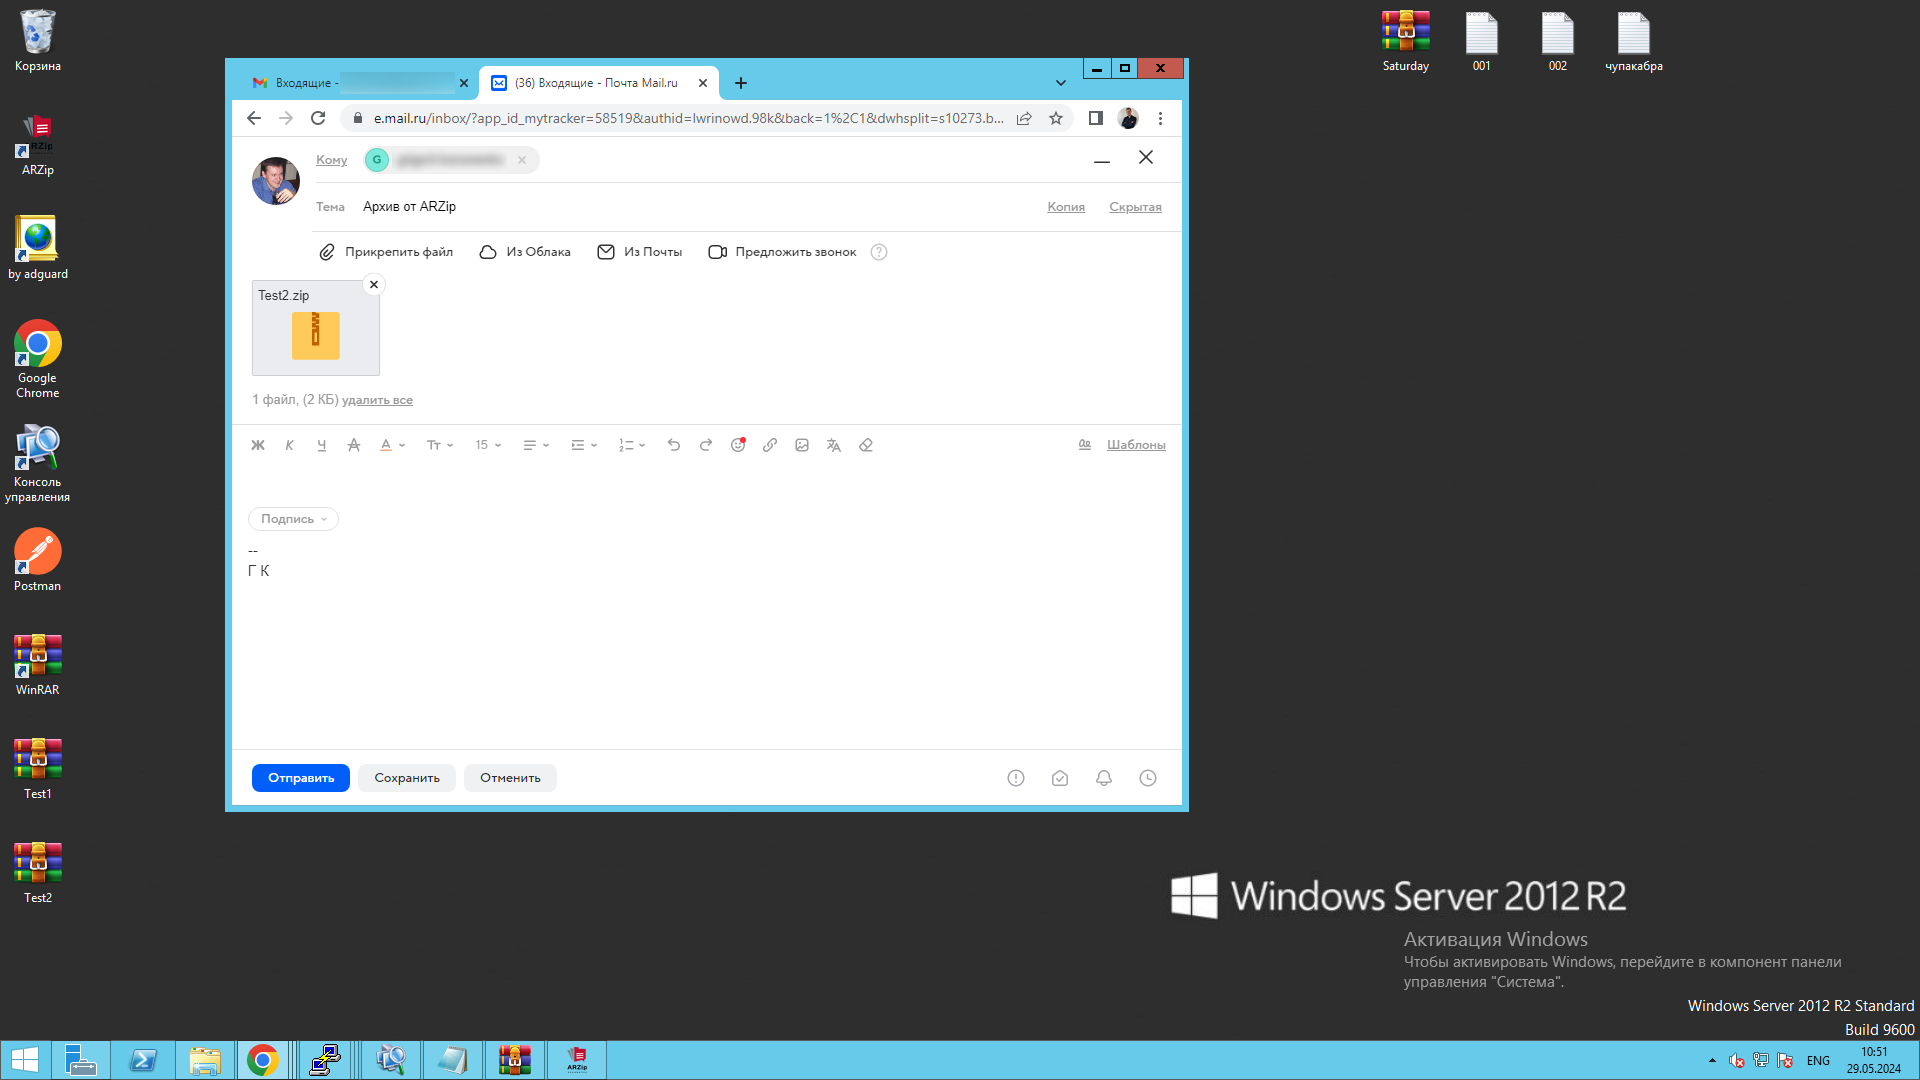Click the schedule send clock icon

coord(1148,778)
